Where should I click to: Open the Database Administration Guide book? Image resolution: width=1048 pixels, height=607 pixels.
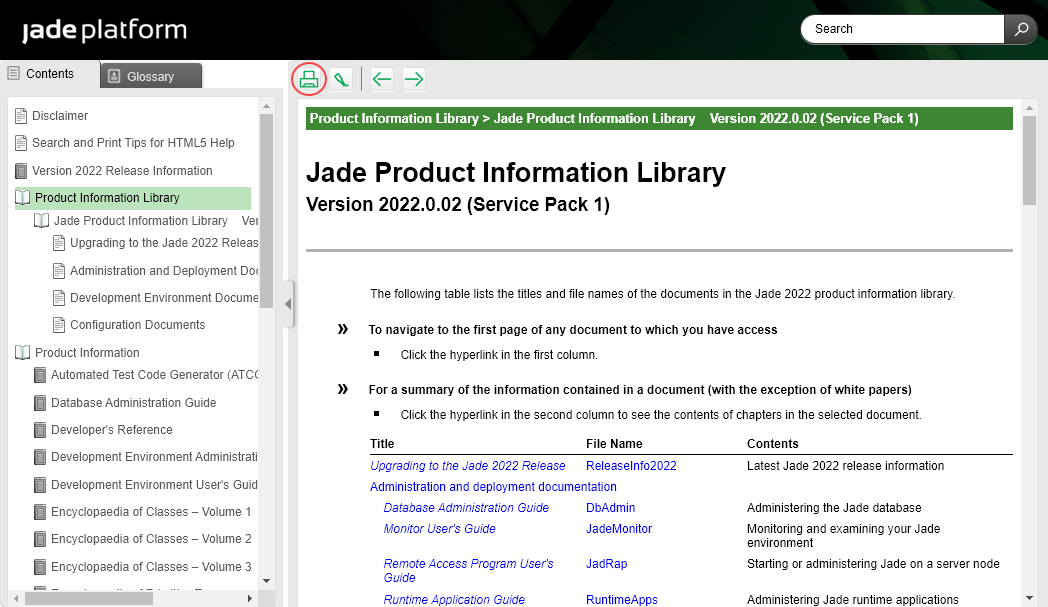133,403
